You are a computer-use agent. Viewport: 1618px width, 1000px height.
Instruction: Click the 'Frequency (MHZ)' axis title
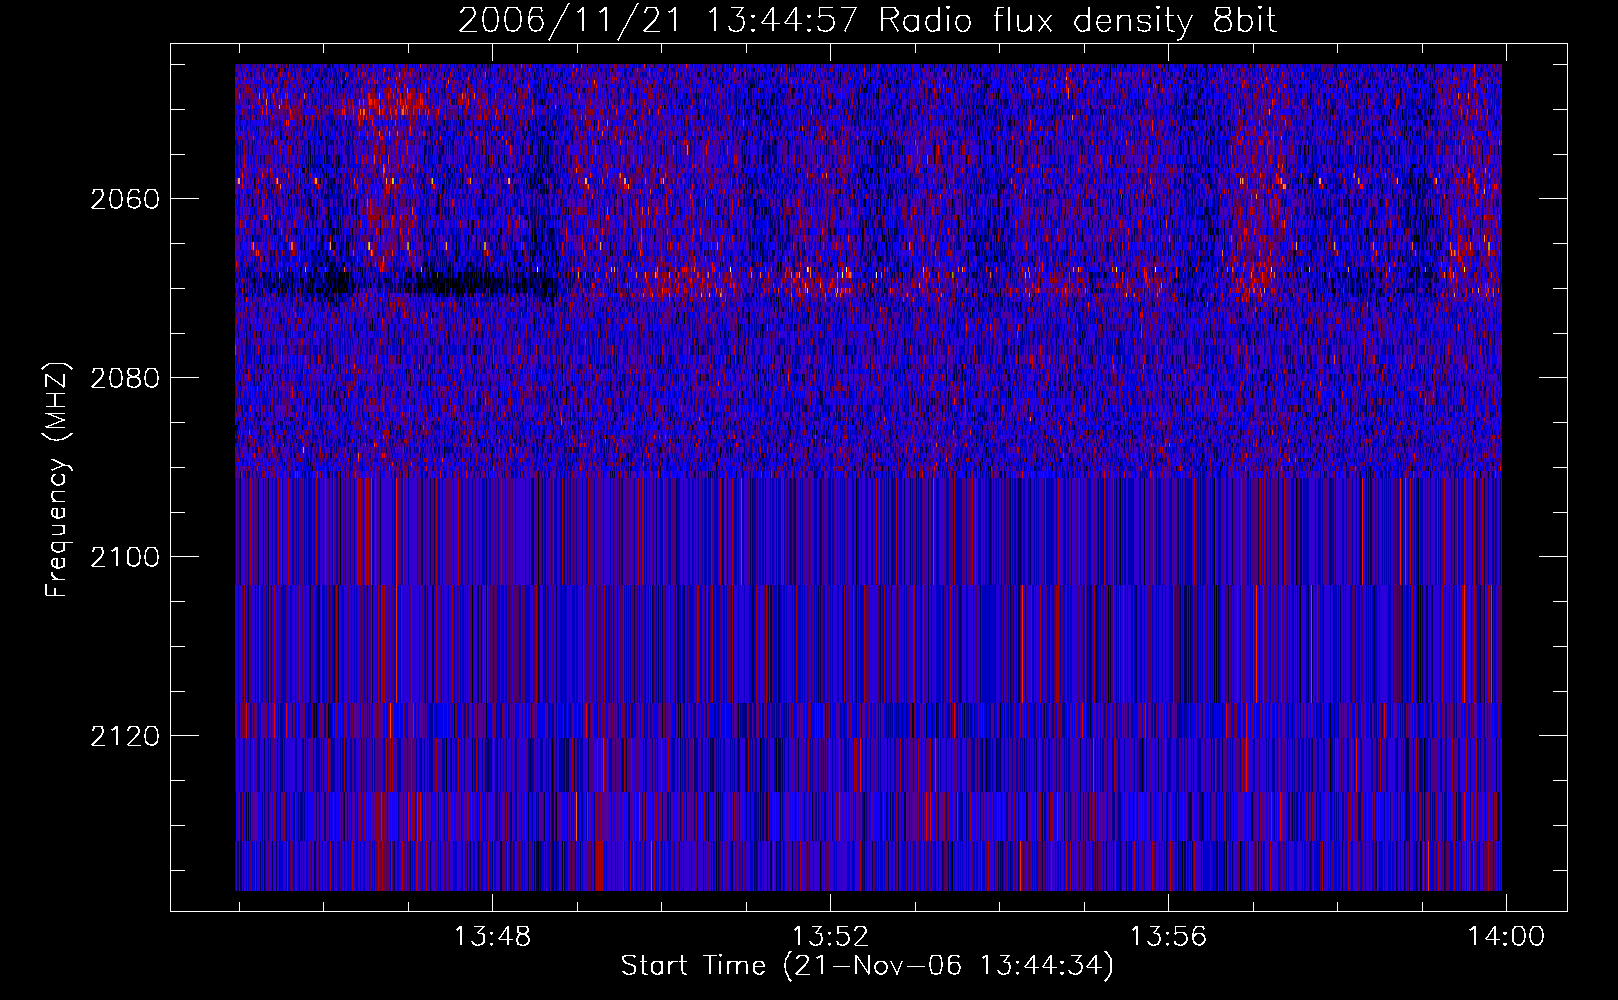57,479
